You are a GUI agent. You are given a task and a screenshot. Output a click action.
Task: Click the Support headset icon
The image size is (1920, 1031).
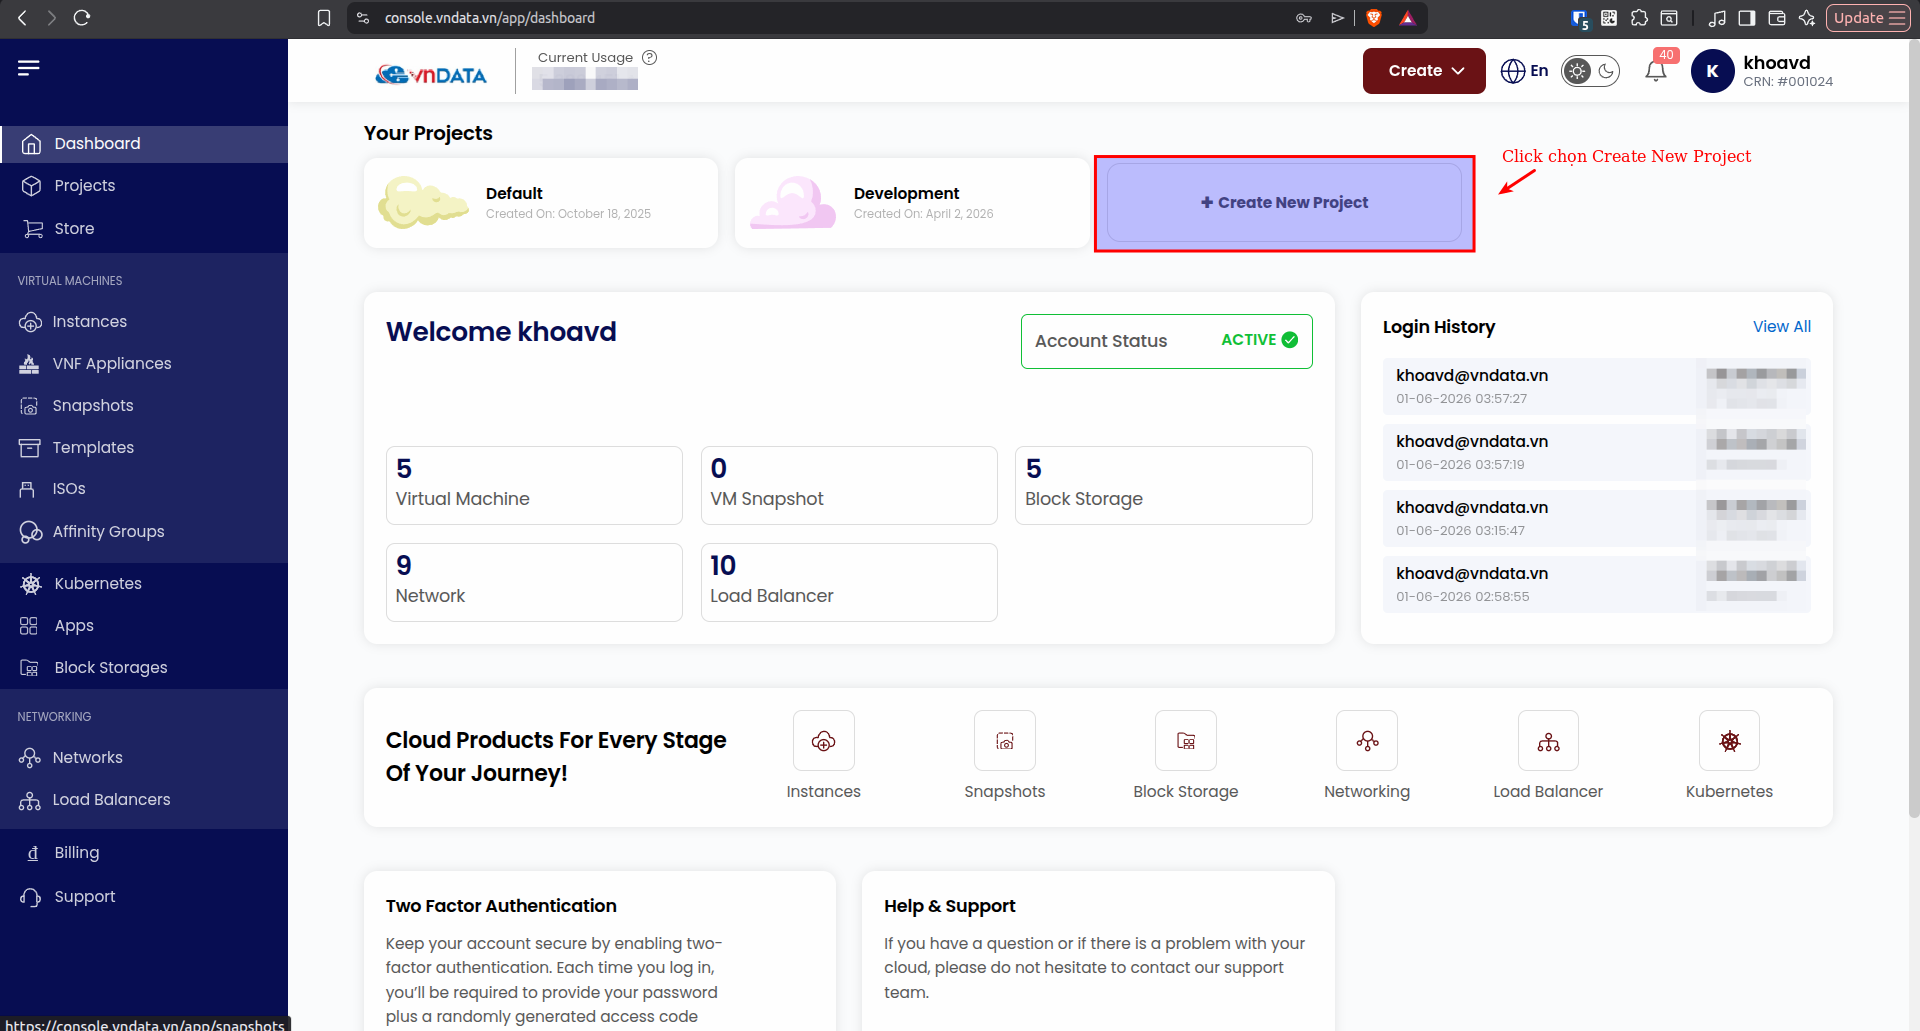[x=31, y=897]
